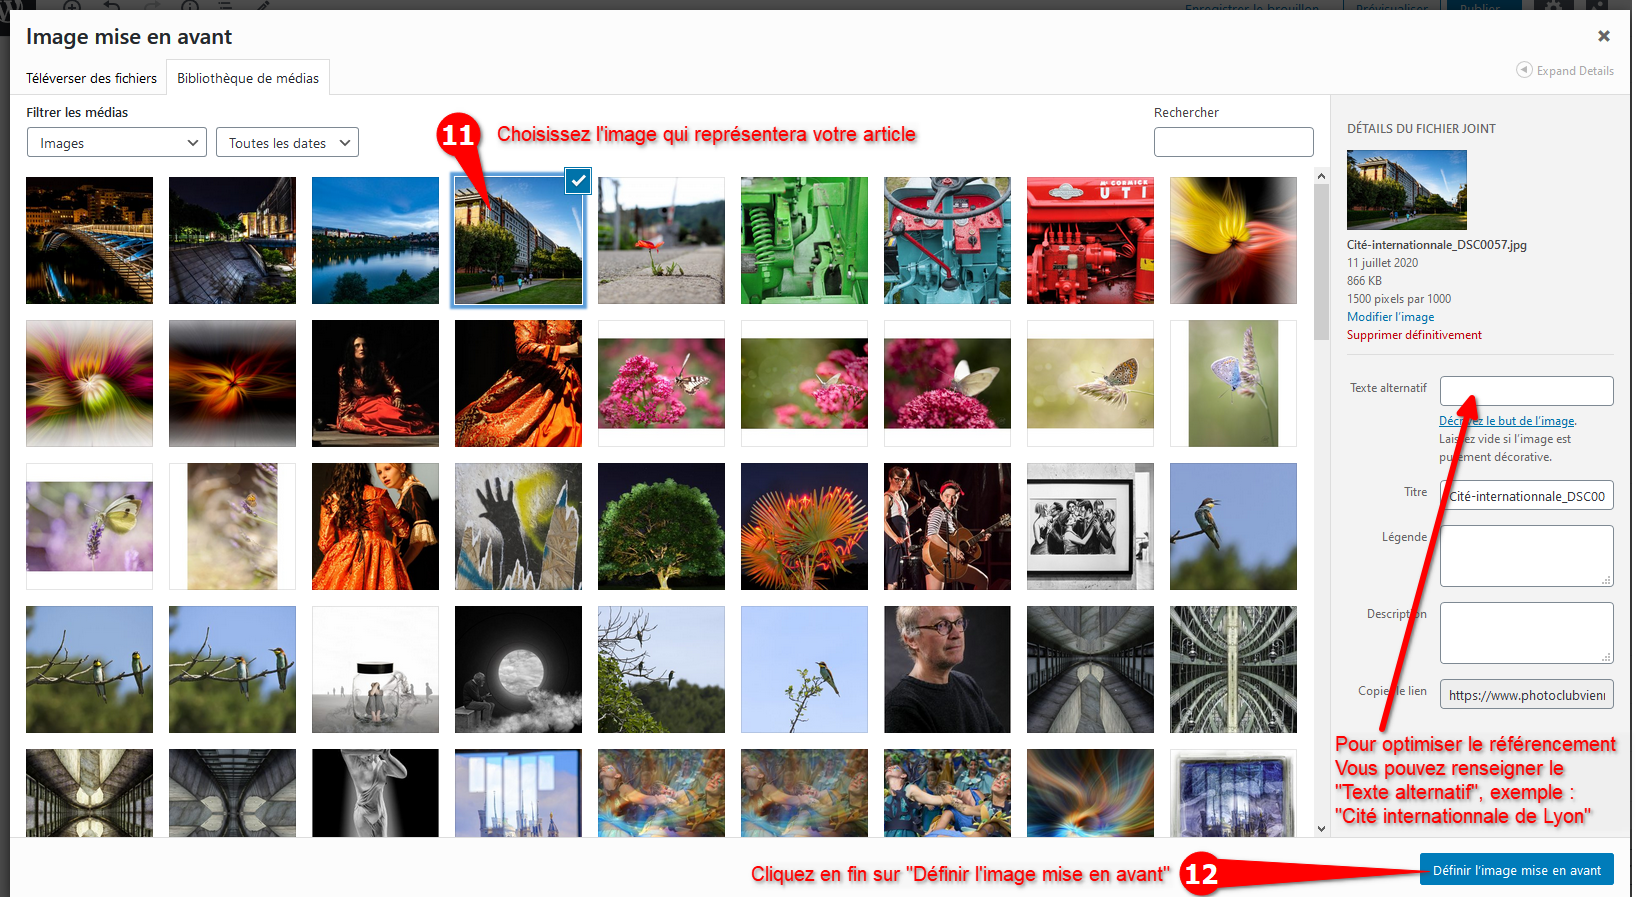Image resolution: width=1639 pixels, height=897 pixels.
Task: Open the Toutes les dates dropdown
Action: pyautogui.click(x=287, y=143)
